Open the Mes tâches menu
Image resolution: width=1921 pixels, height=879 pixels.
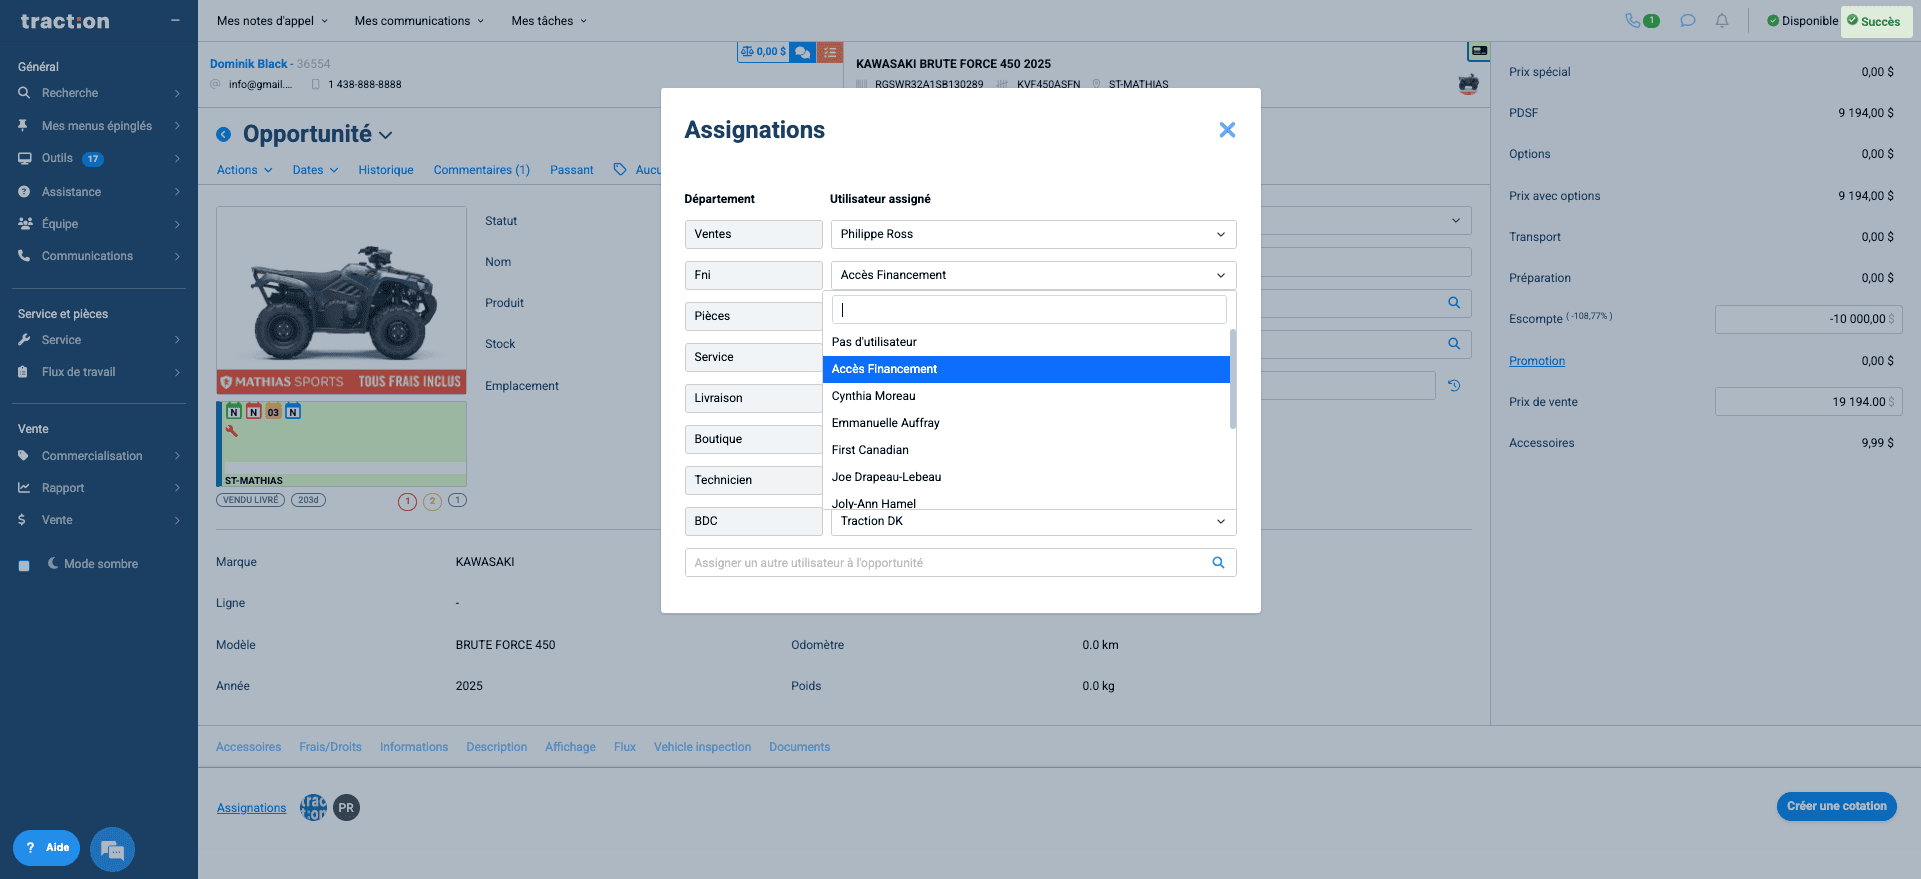549,21
